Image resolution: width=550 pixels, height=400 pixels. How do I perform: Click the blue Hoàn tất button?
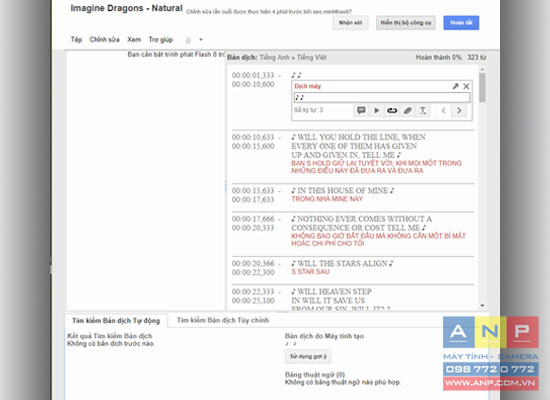(x=461, y=22)
